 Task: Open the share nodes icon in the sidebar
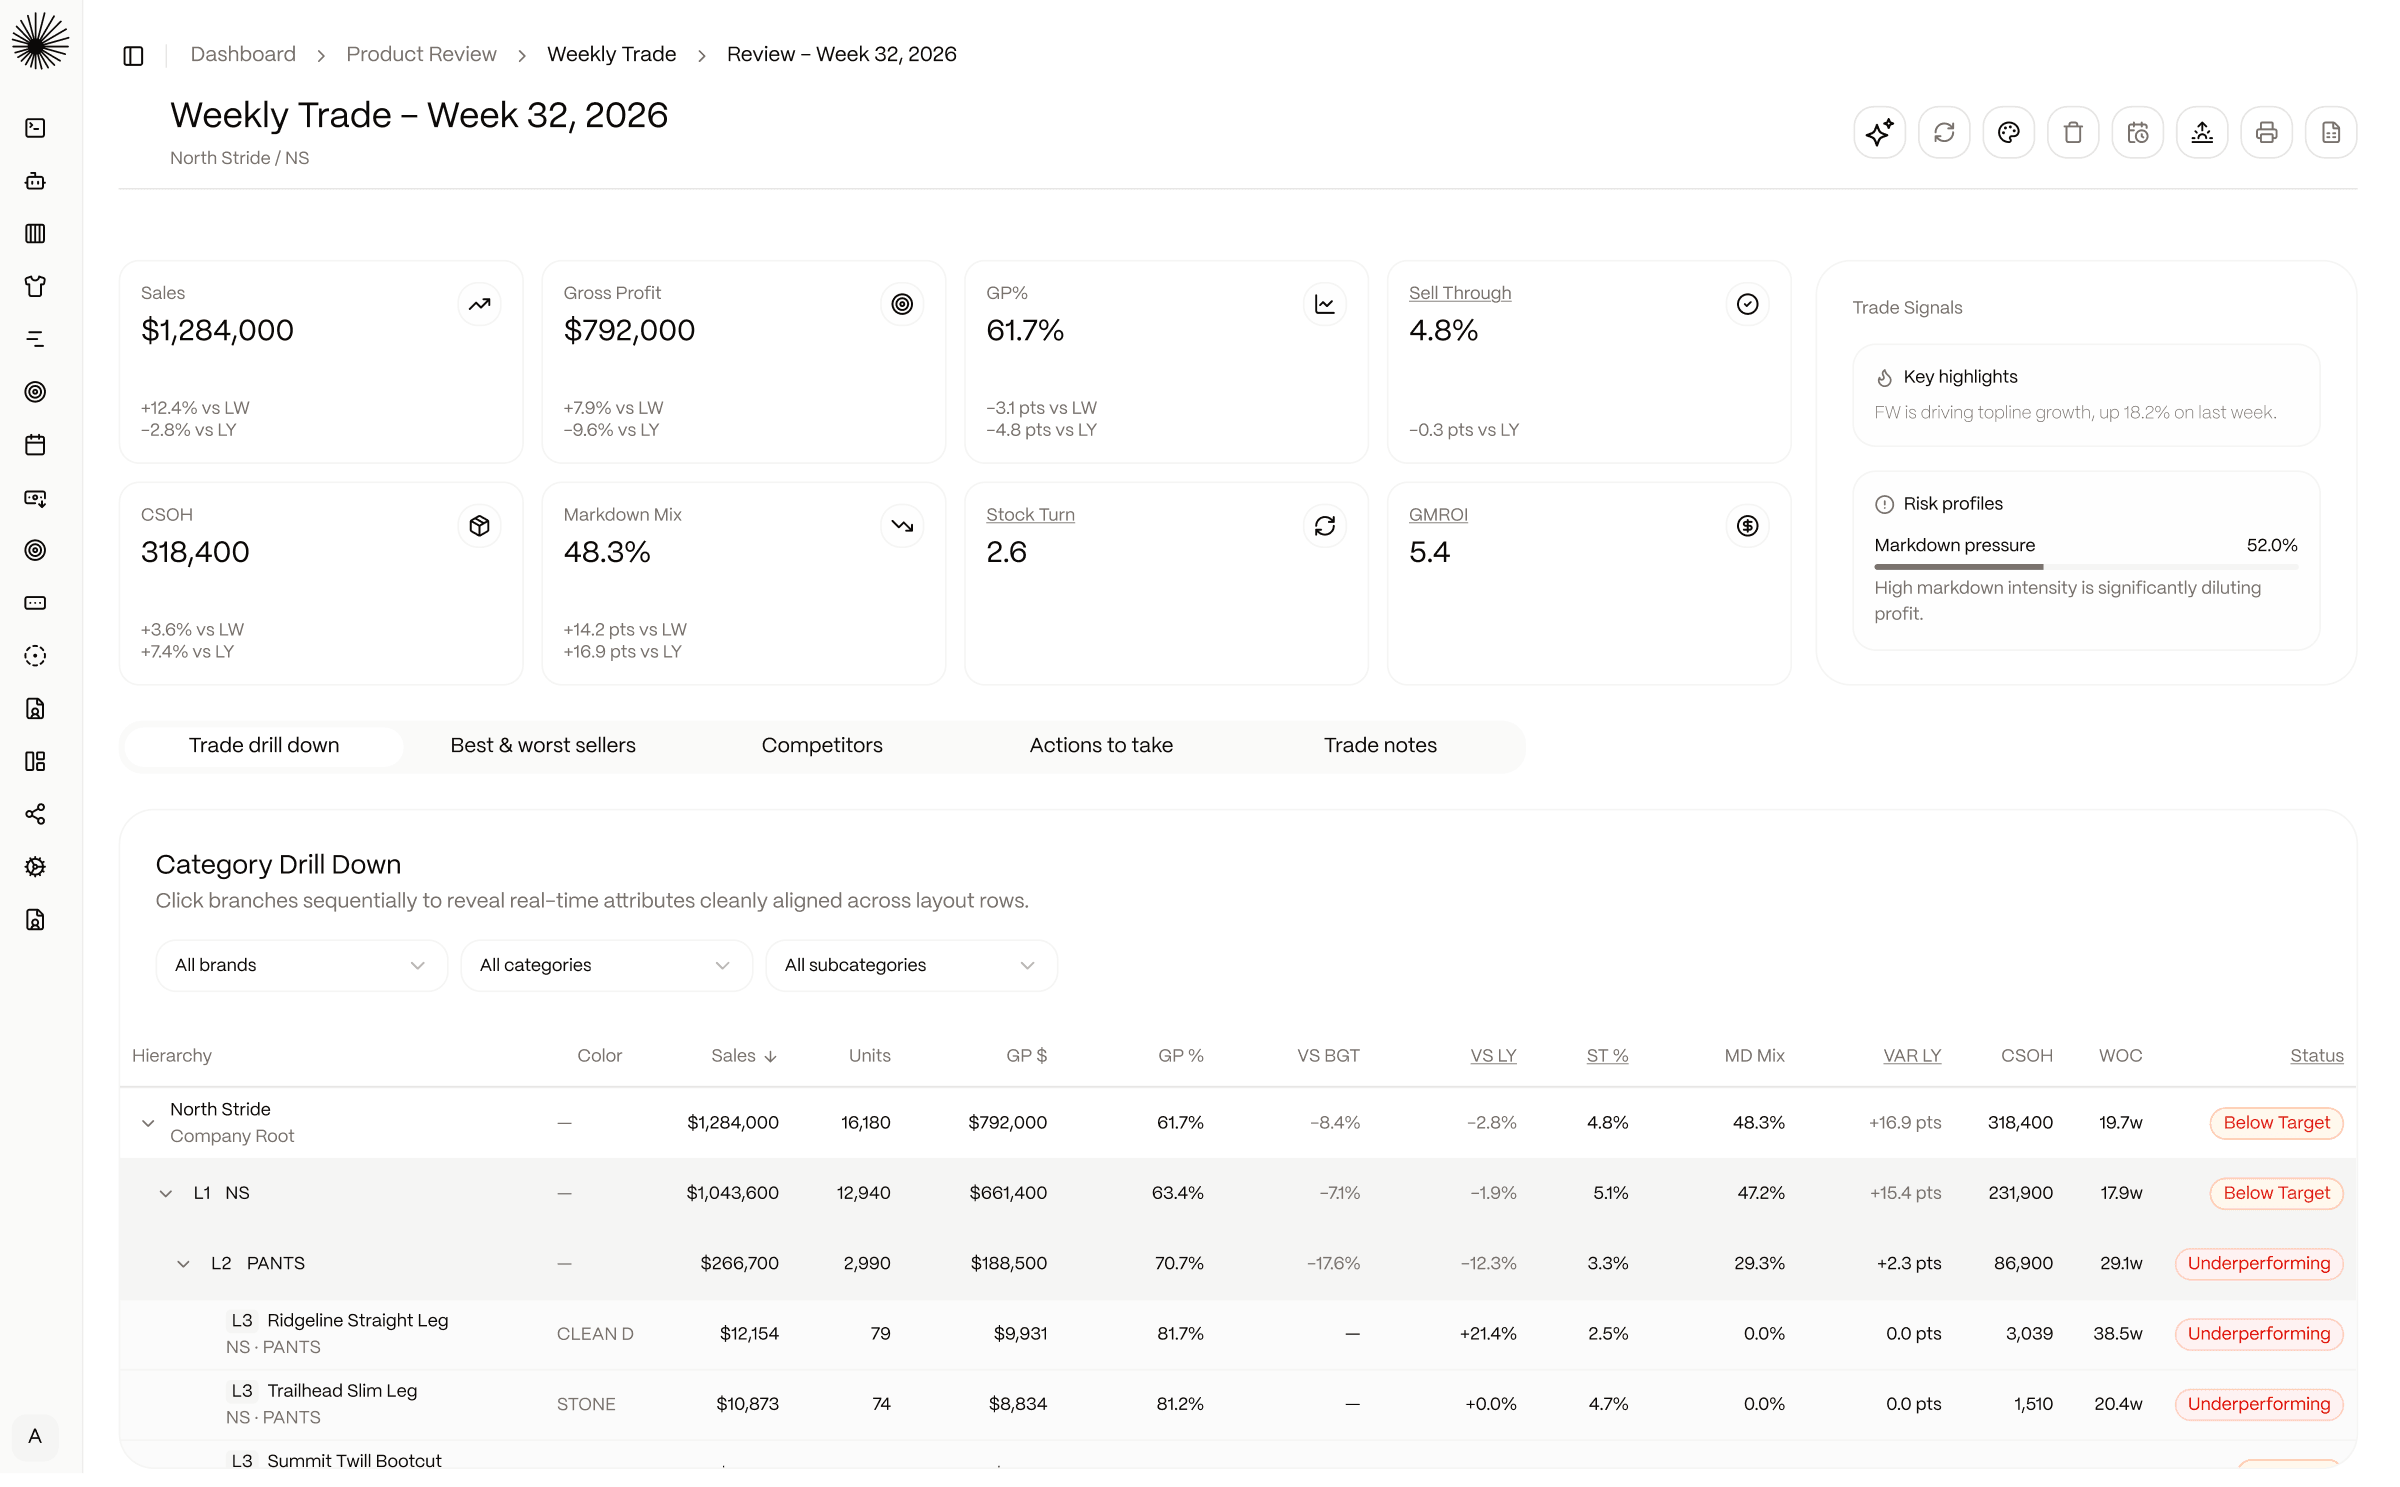[35, 814]
